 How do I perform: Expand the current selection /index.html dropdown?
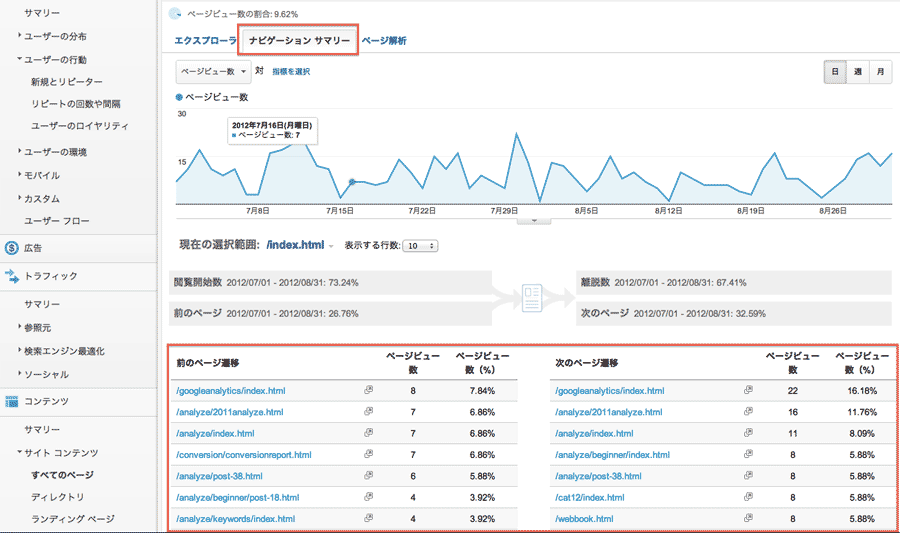click(x=331, y=246)
